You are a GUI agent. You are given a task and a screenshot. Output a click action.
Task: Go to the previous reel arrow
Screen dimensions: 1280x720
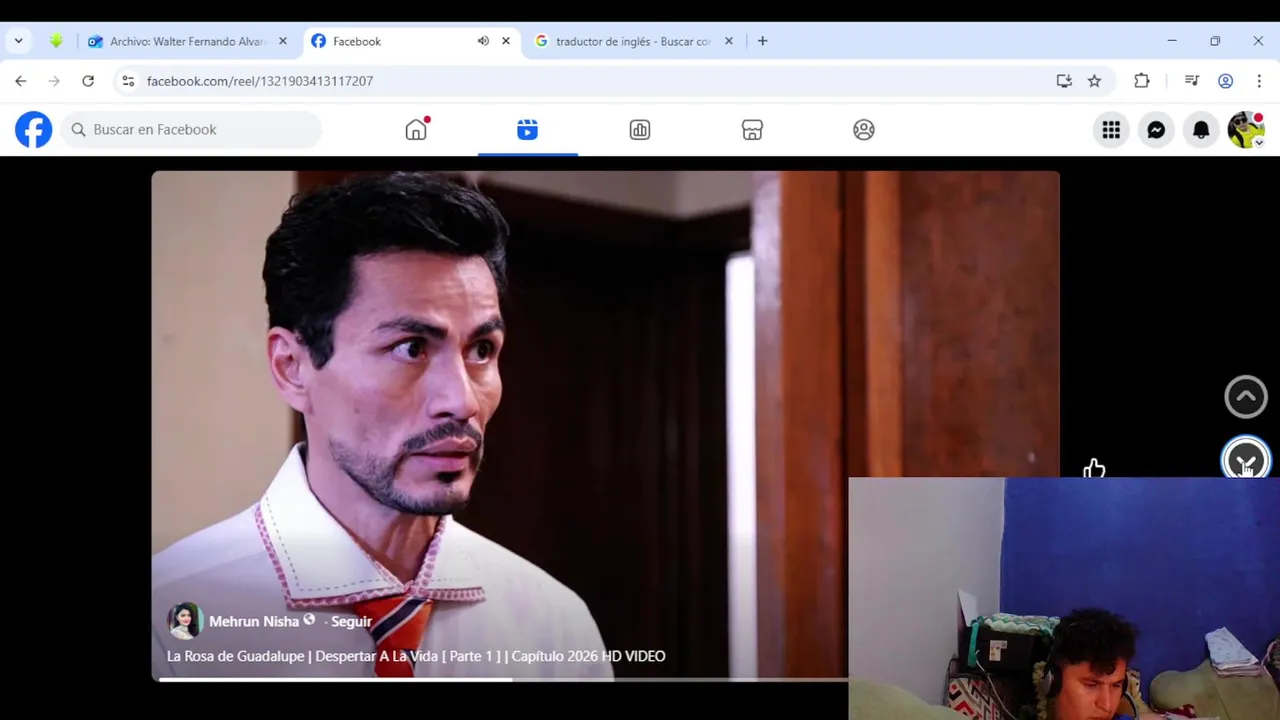[1246, 397]
